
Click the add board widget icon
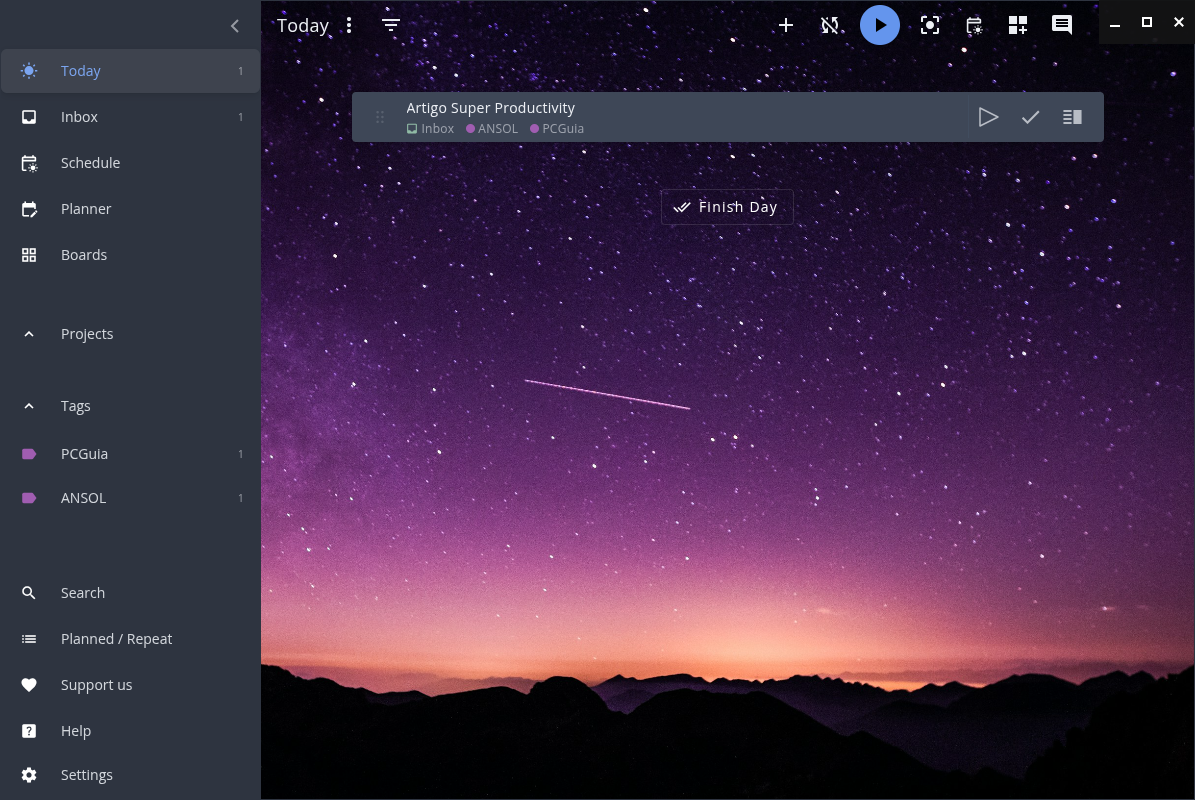tap(1018, 26)
